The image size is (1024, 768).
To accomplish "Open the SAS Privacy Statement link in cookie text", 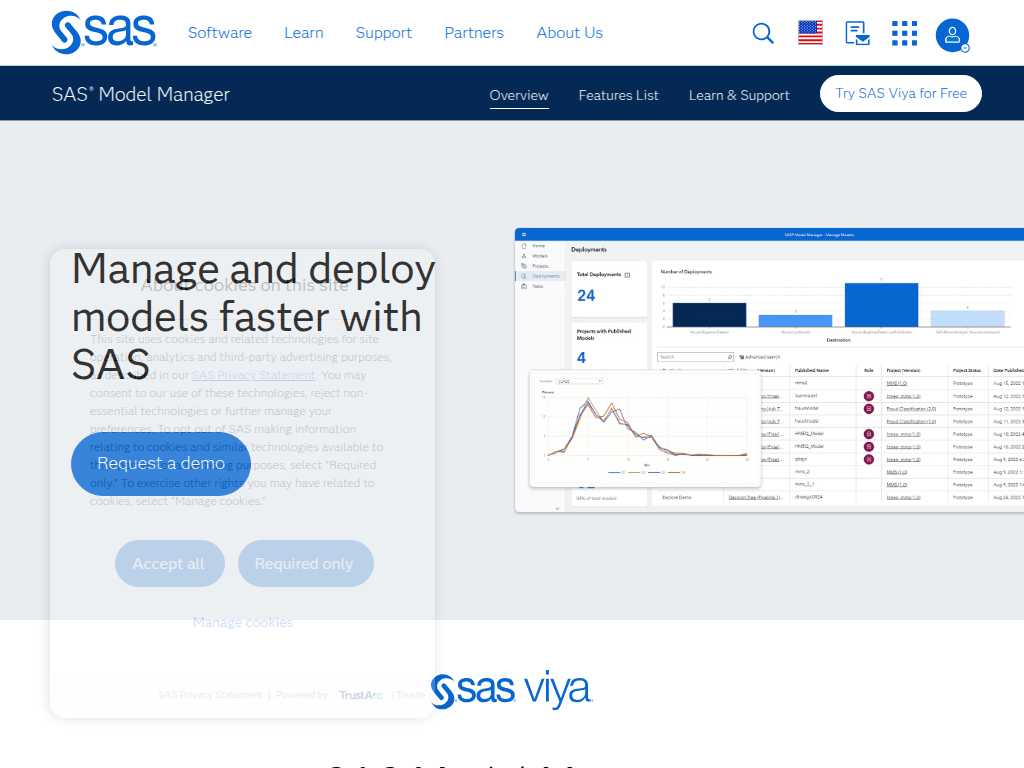I will (253, 375).
